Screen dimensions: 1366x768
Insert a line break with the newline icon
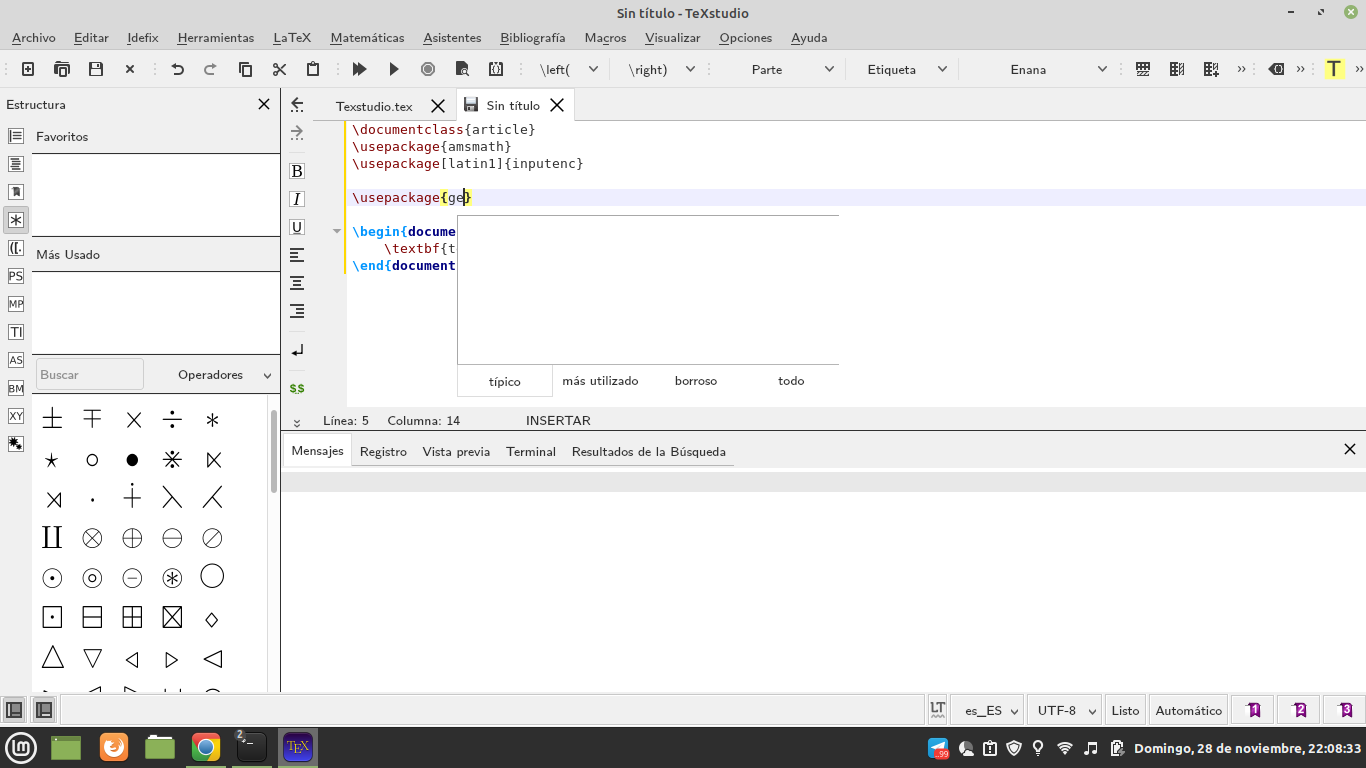point(296,350)
